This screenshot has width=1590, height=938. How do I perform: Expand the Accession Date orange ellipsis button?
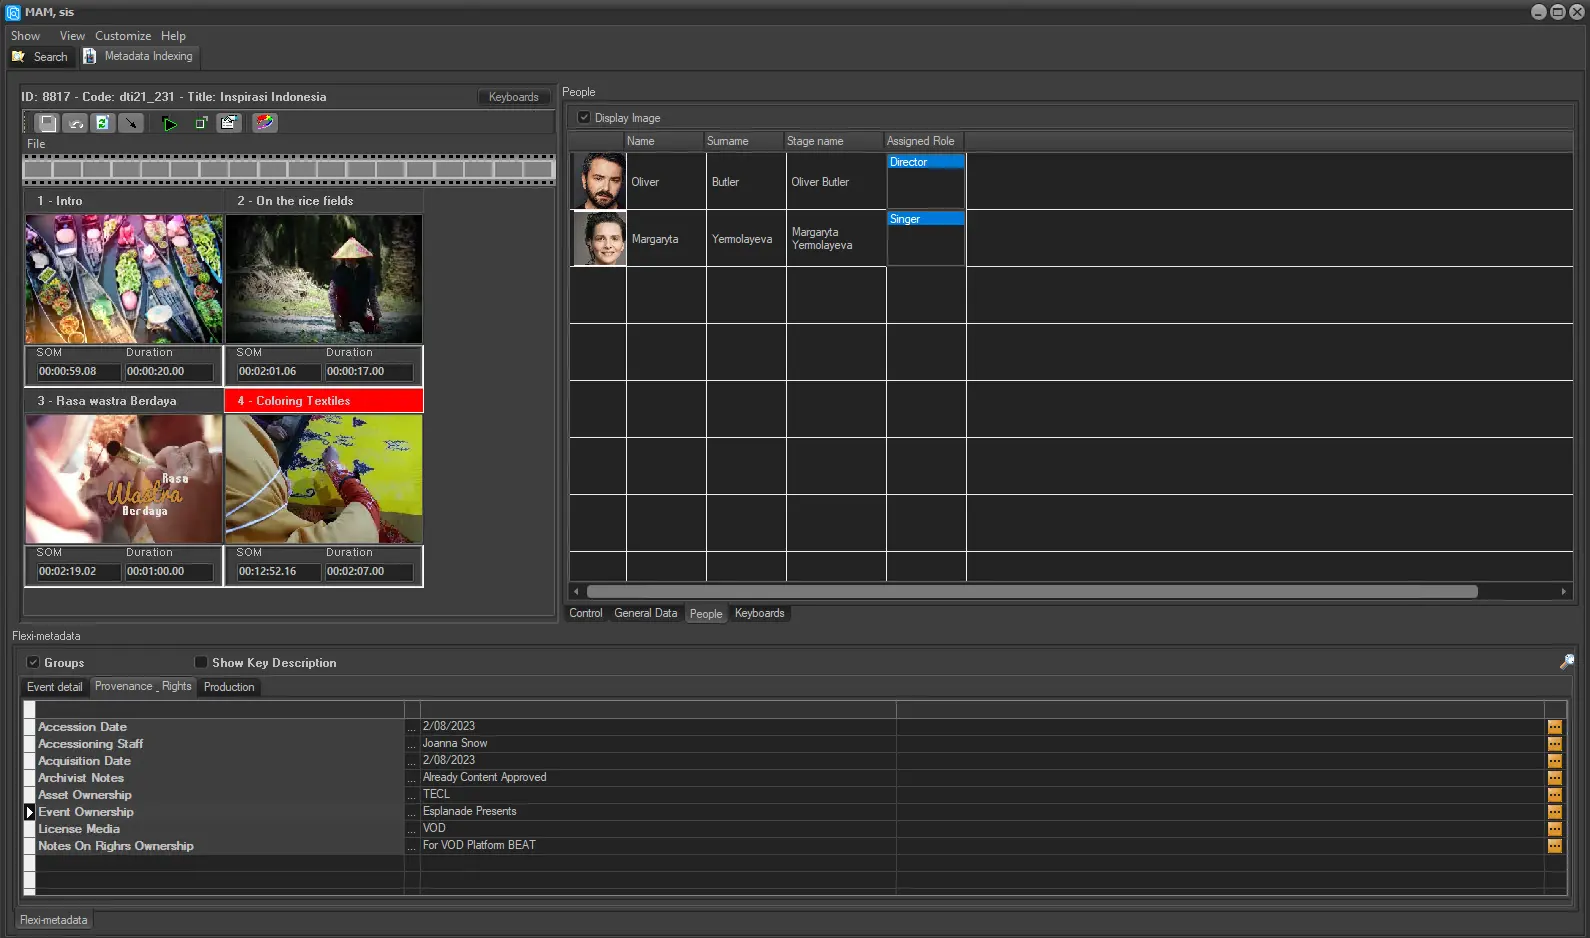pos(1554,727)
